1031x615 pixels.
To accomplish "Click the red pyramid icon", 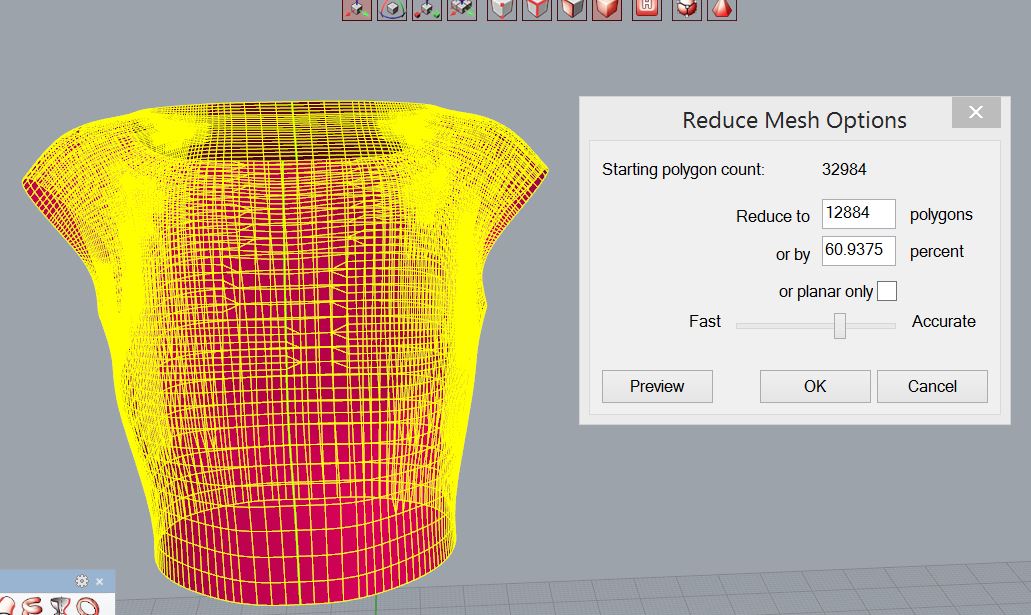I will coord(721,9).
